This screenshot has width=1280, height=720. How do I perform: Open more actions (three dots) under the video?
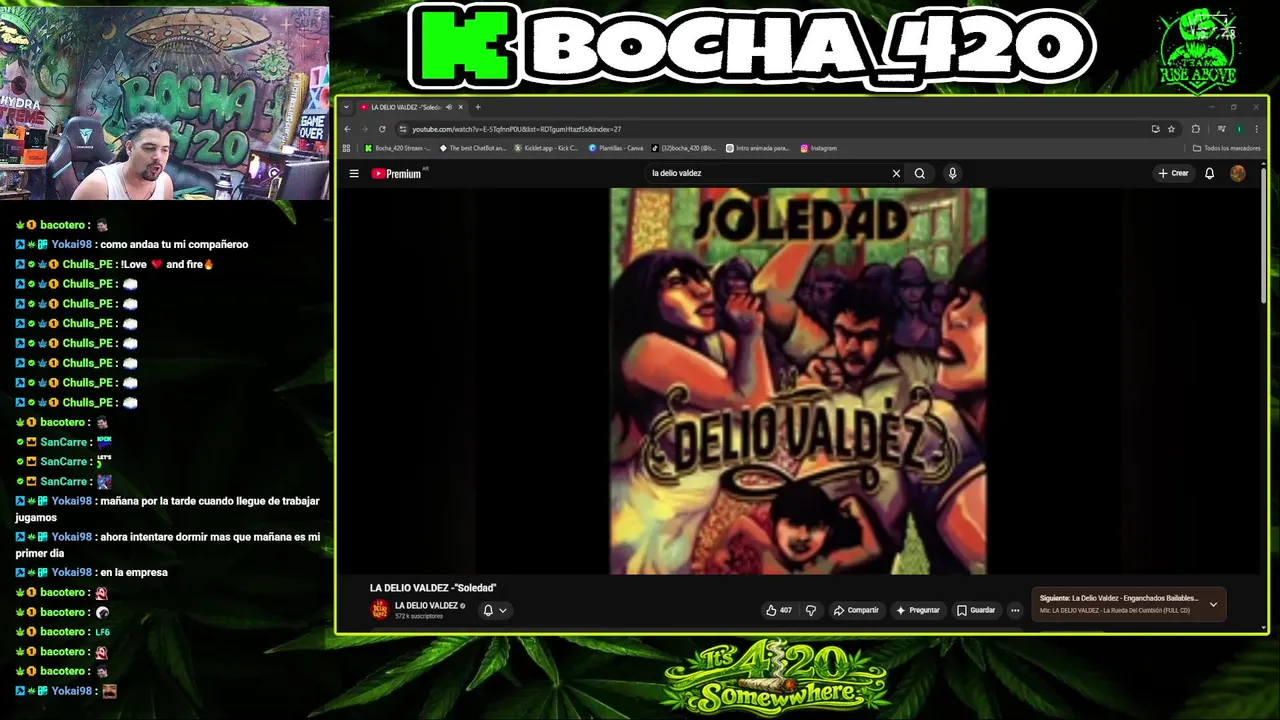1015,610
